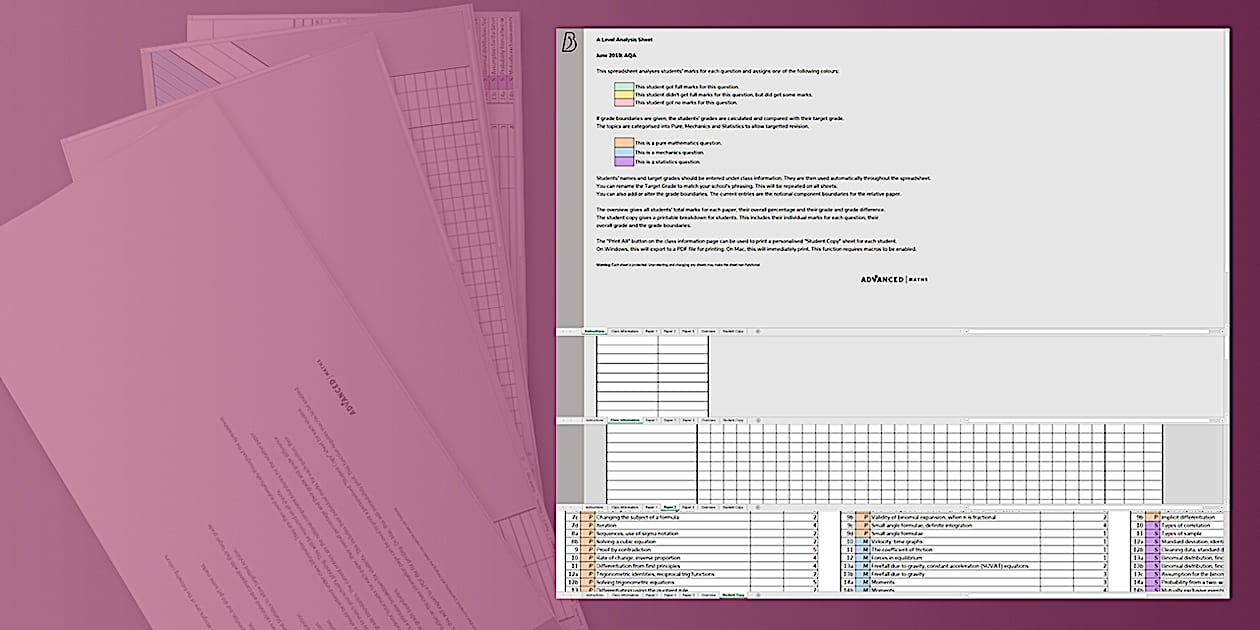Click the orange pure mathematics swatch
This screenshot has width=1260, height=630.
[x=624, y=143]
